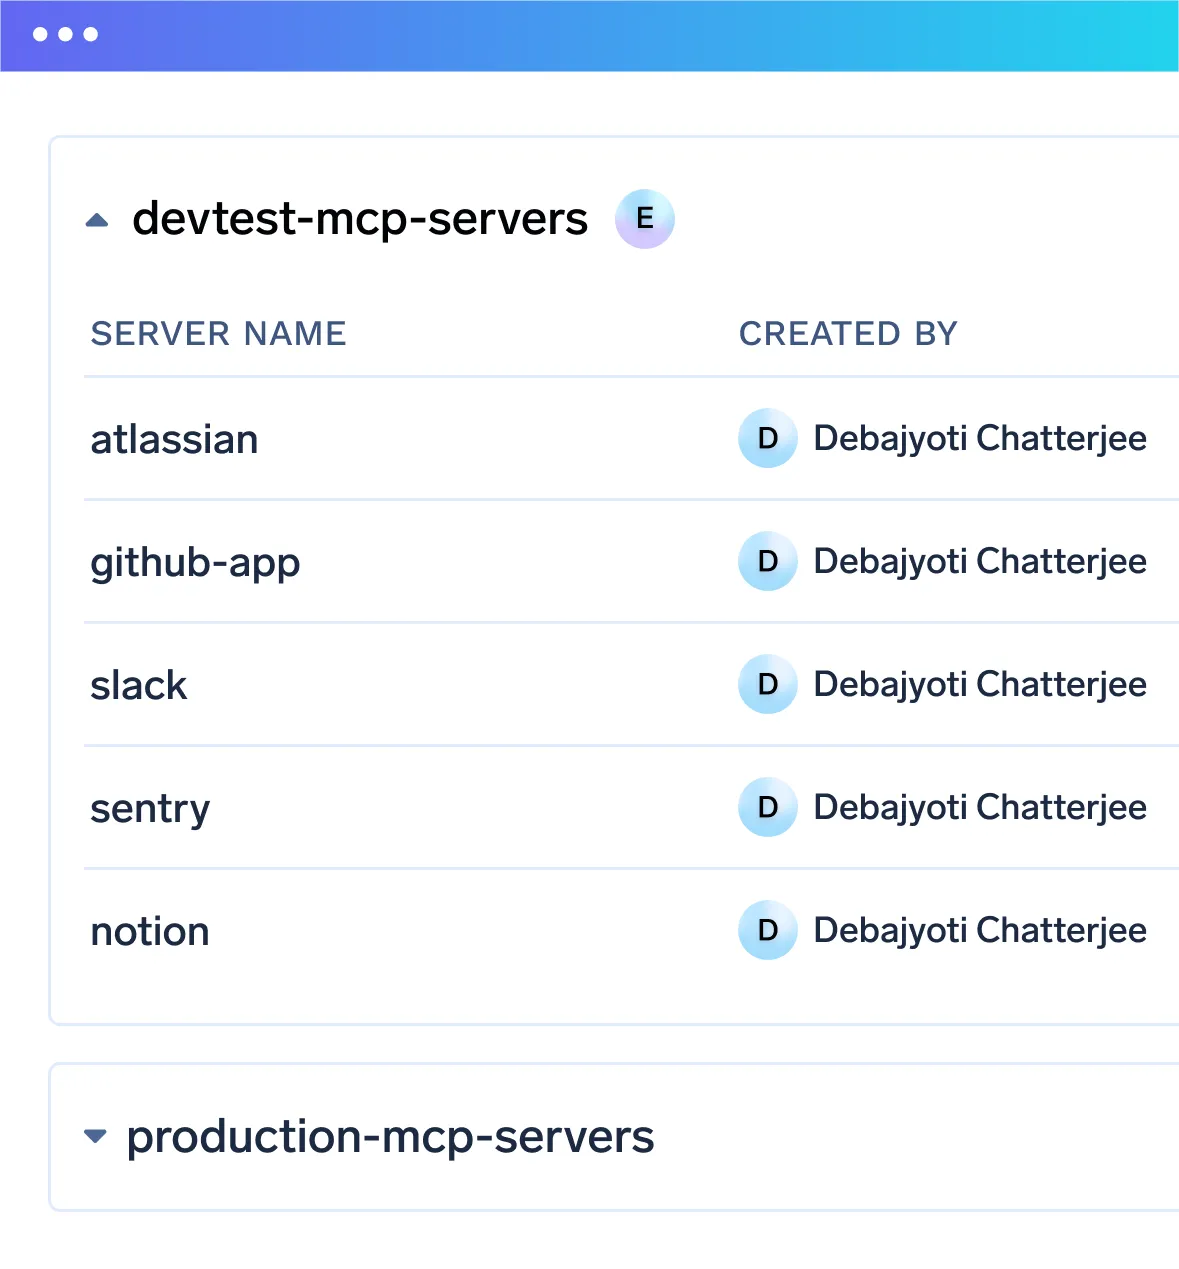Click the D avatar in the github-app row
Viewport: 1179px width, 1269px height.
click(768, 561)
